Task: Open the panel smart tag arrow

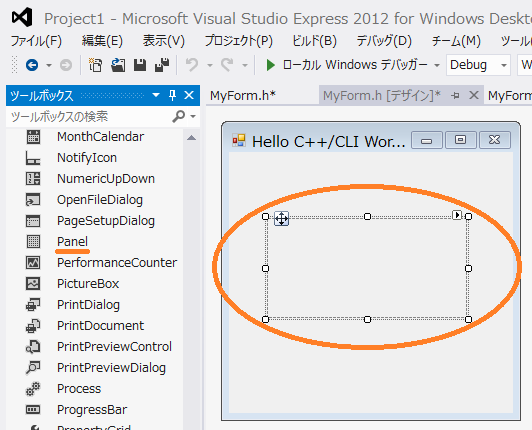Action: click(x=457, y=215)
